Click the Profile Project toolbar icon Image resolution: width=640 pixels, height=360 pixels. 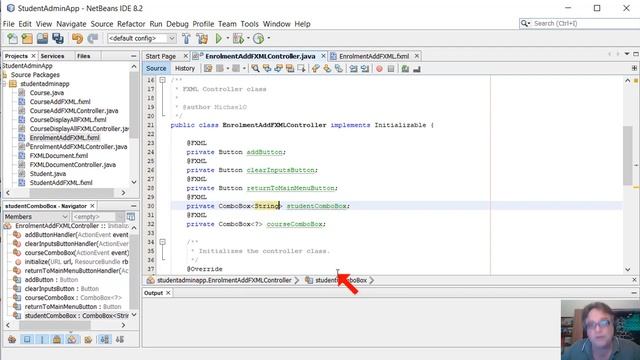pos(258,38)
